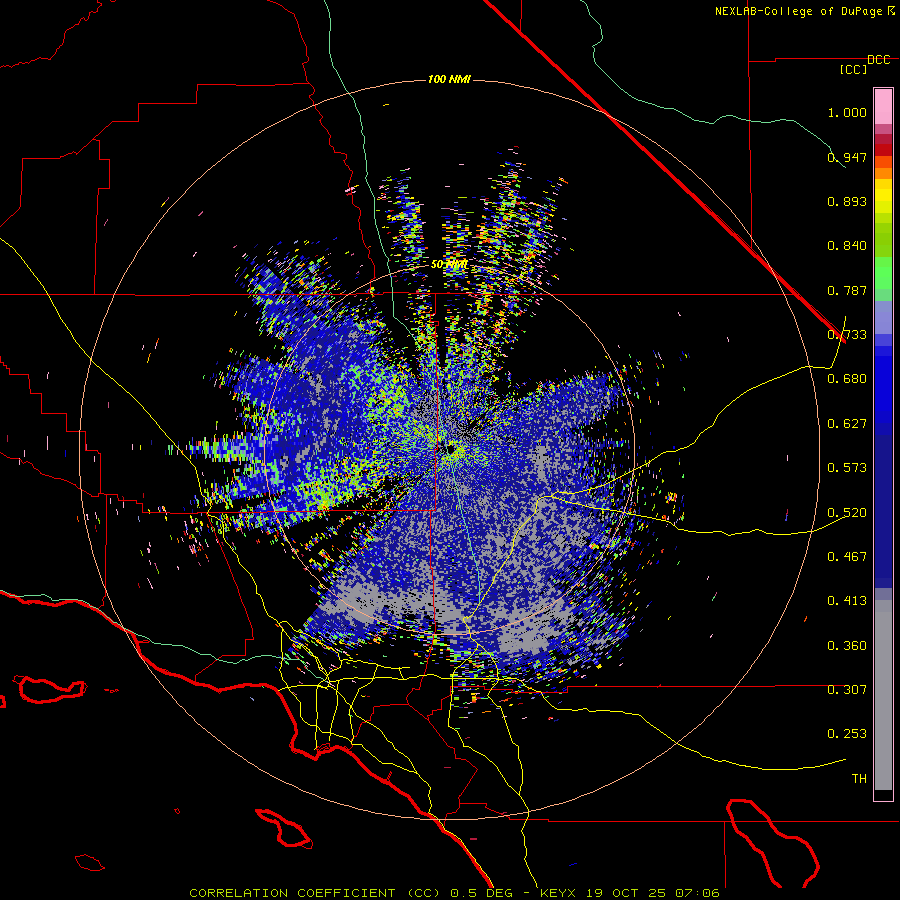Click the bright green segment of the color bar
The width and height of the screenshot is (900, 900).
coord(883,273)
